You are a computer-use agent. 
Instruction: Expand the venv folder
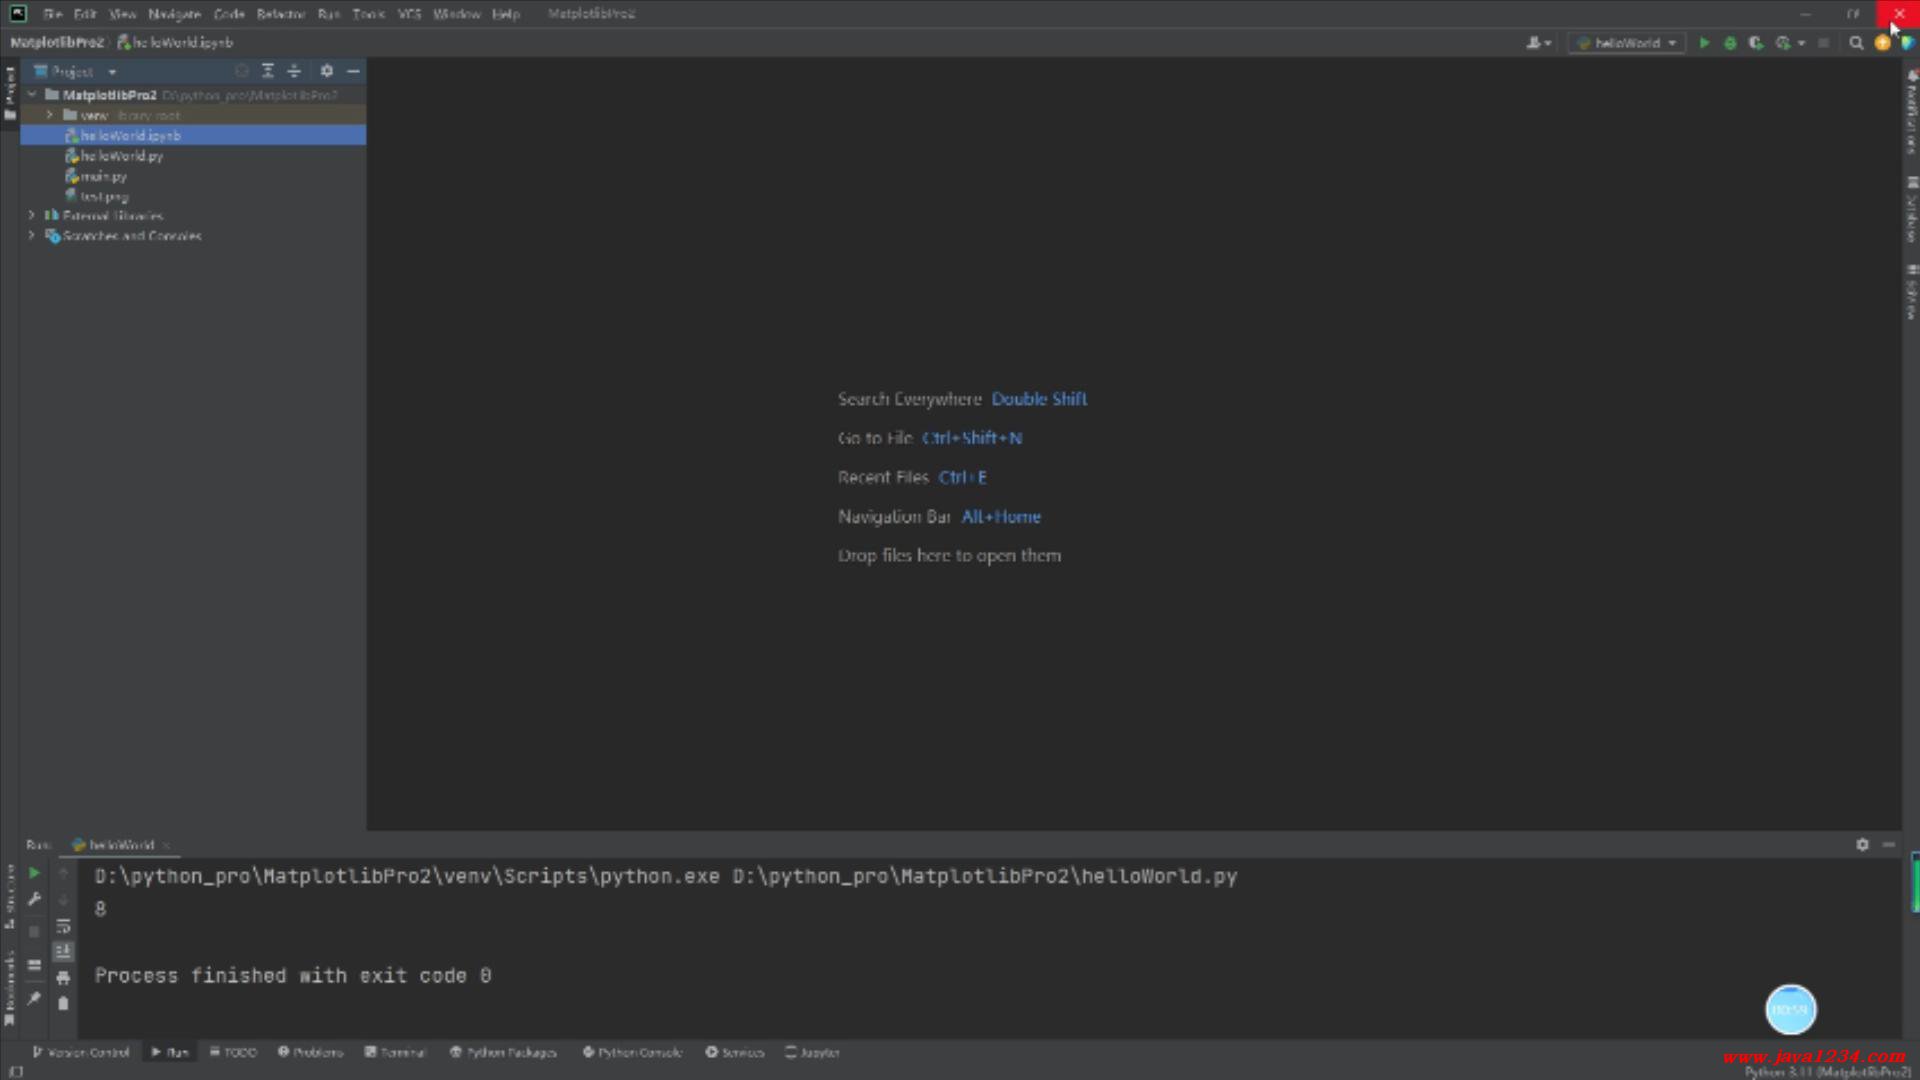pyautogui.click(x=49, y=115)
